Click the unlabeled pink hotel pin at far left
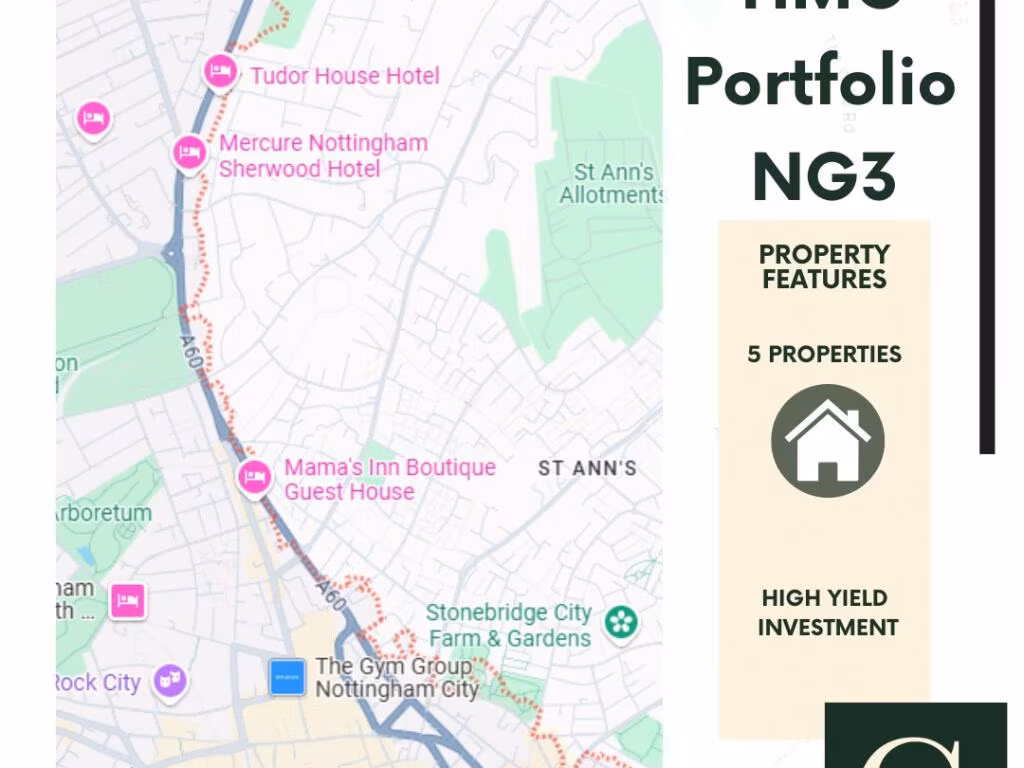Viewport: 1024px width, 768px height. click(94, 120)
